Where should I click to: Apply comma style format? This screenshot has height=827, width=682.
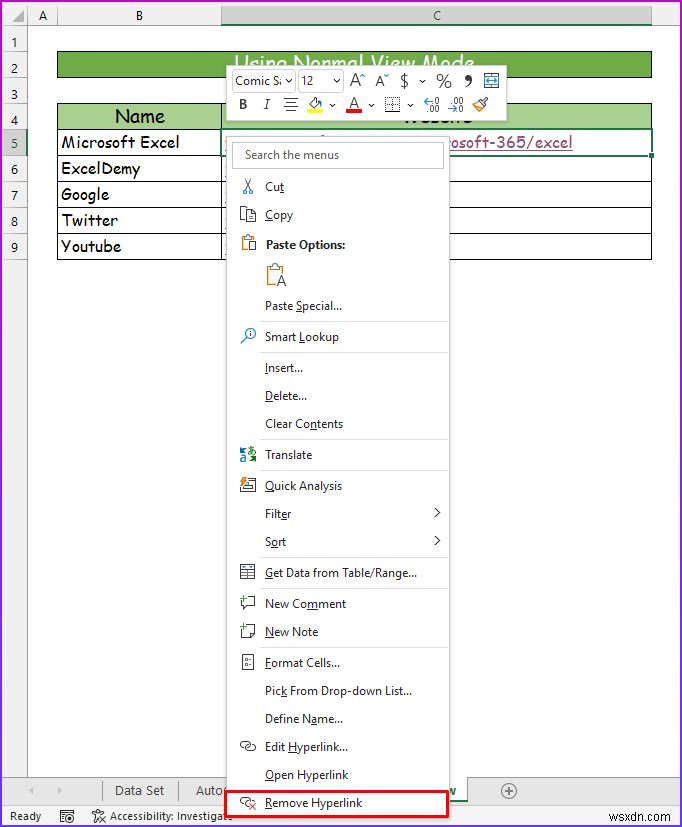tap(468, 81)
